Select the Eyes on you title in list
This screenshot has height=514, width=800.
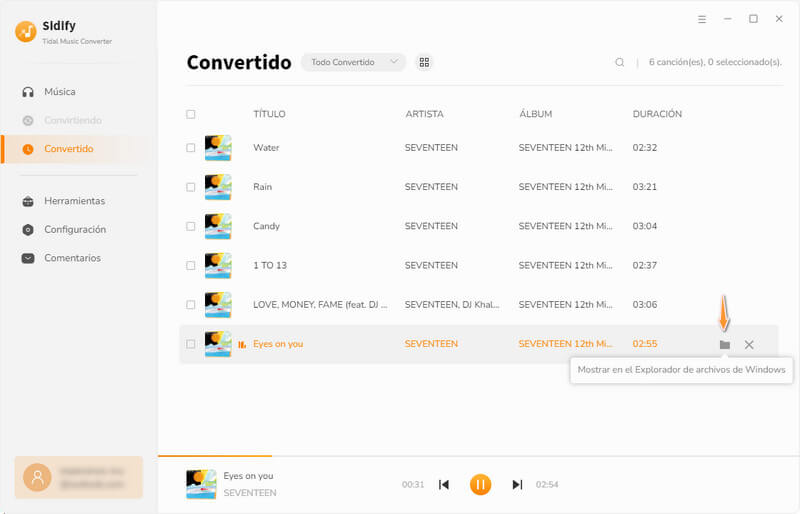(278, 344)
